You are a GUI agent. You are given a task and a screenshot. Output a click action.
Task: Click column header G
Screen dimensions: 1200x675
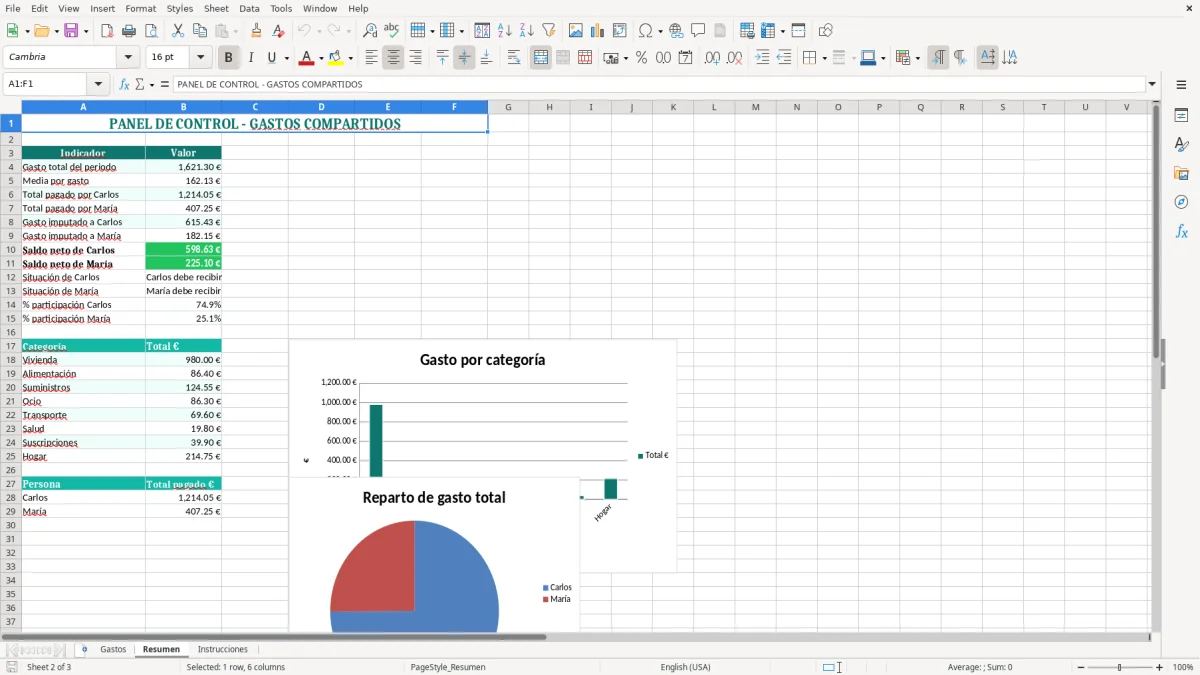(508, 107)
